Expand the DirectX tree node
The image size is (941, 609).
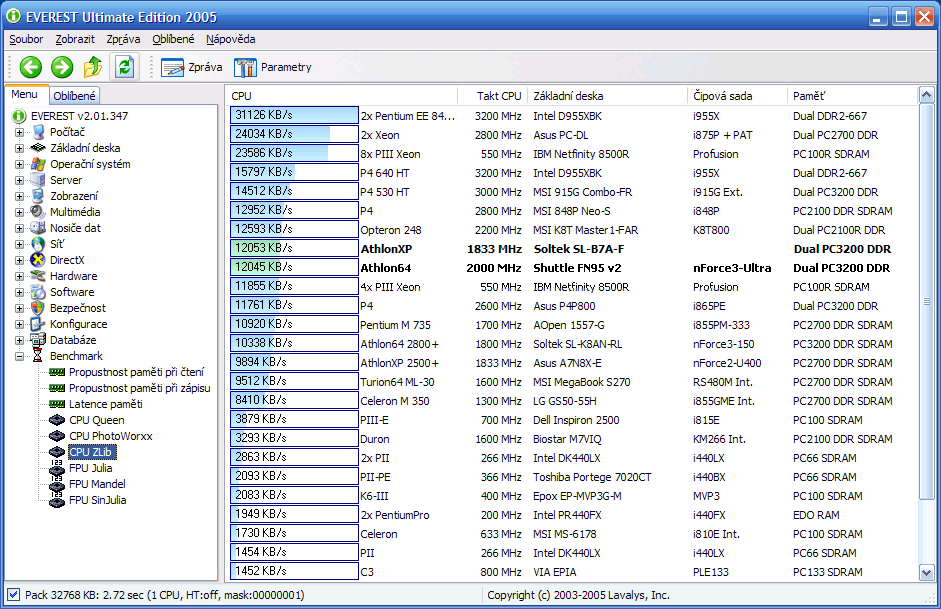pyautogui.click(x=20, y=260)
